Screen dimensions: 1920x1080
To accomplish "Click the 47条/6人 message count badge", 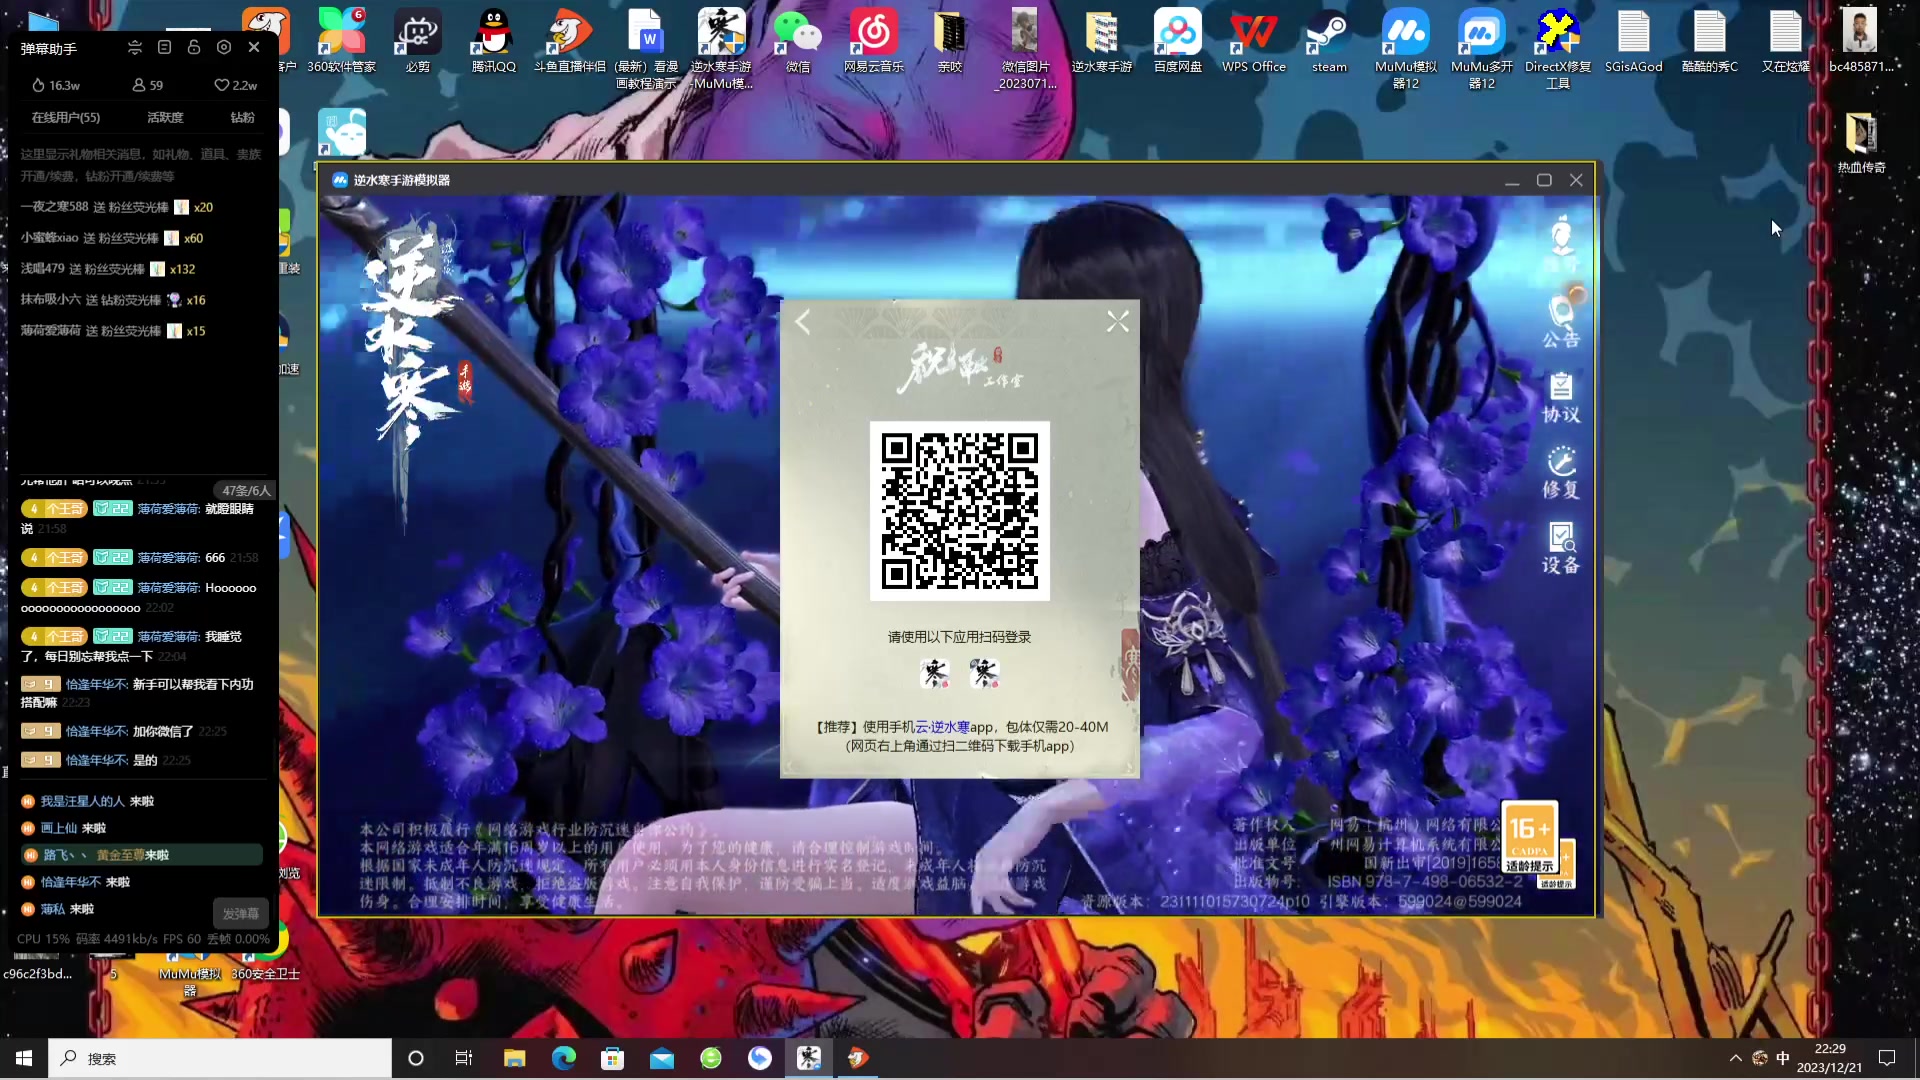I will pyautogui.click(x=246, y=490).
